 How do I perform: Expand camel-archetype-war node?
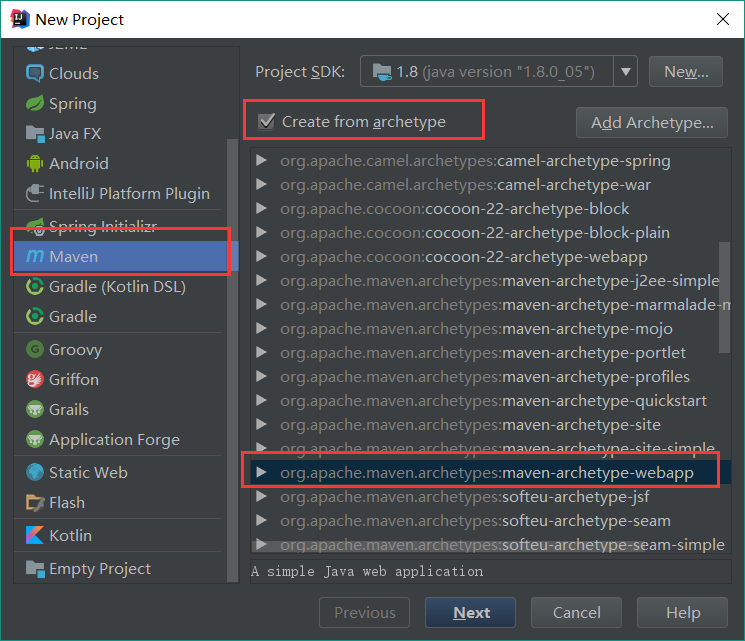261,184
